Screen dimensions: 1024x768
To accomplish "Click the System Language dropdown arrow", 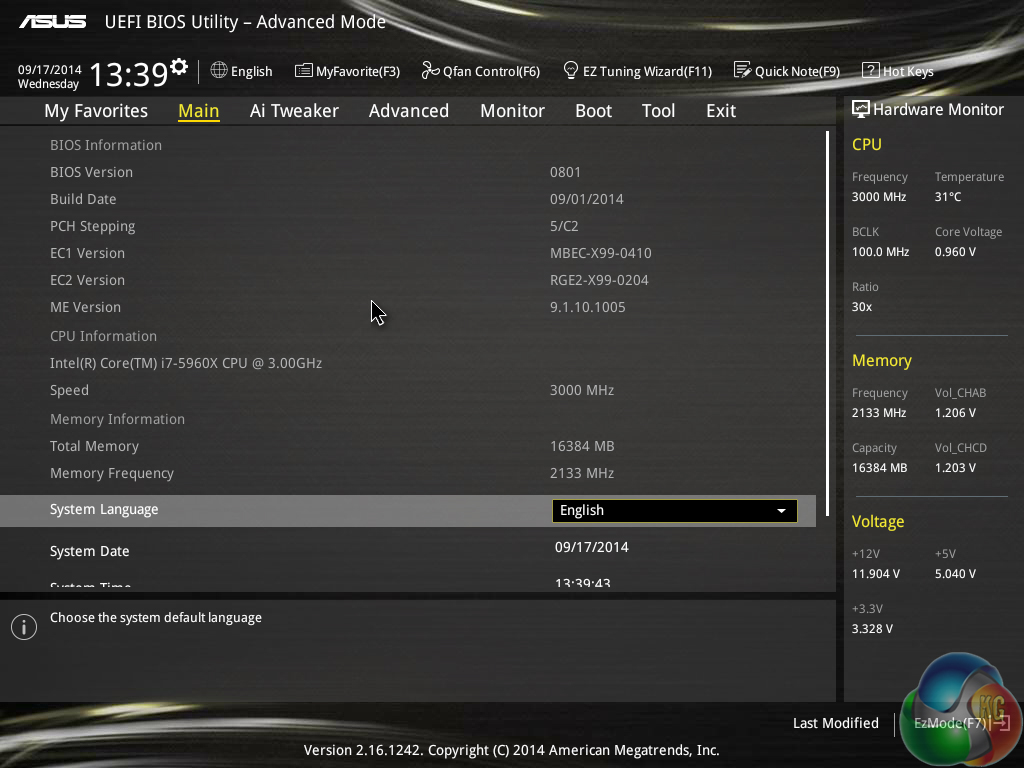I will click(x=781, y=511).
